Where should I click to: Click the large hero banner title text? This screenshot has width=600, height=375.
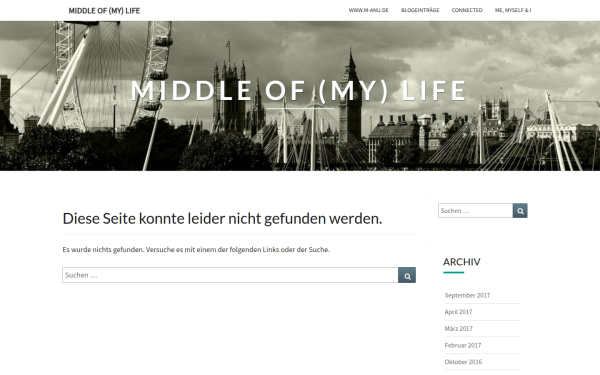(x=298, y=91)
